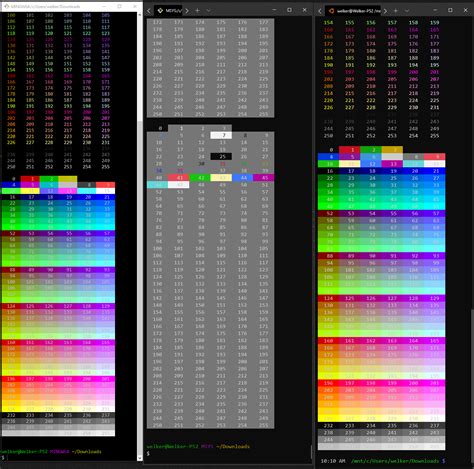
Task: Click the red cell 41 in the MSYS window
Action: click(179, 178)
